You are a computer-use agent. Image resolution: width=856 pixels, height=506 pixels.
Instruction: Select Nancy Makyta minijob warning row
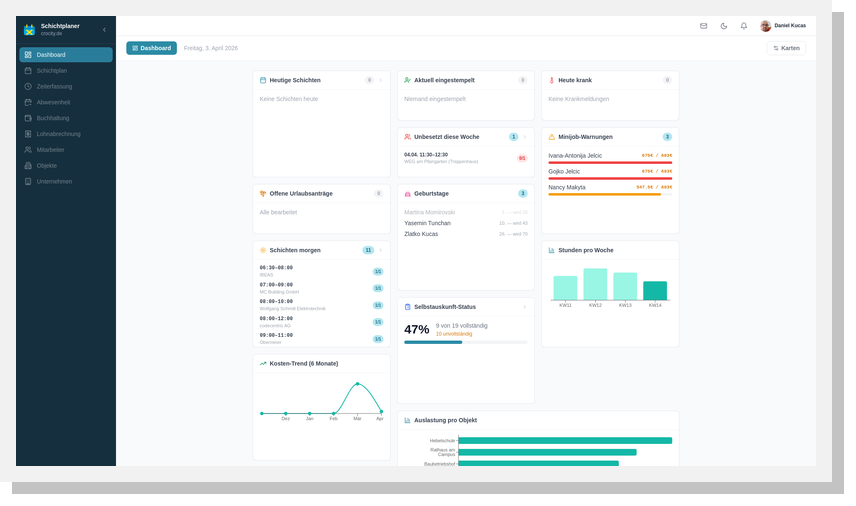[x=610, y=189]
